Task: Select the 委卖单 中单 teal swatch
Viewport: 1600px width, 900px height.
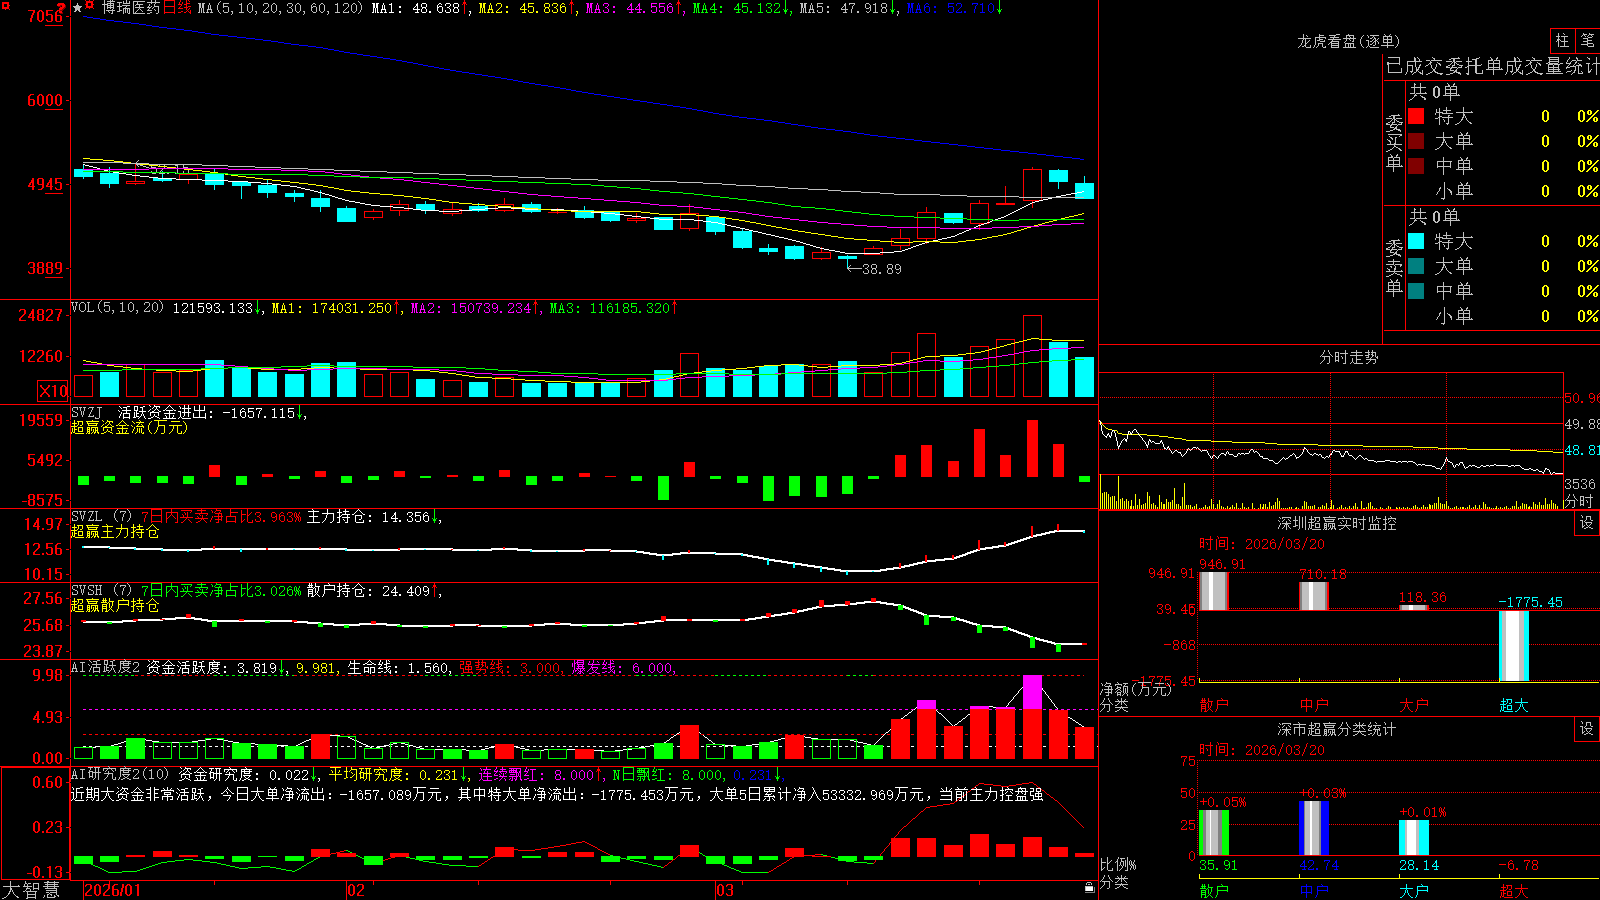Action: tap(1416, 291)
